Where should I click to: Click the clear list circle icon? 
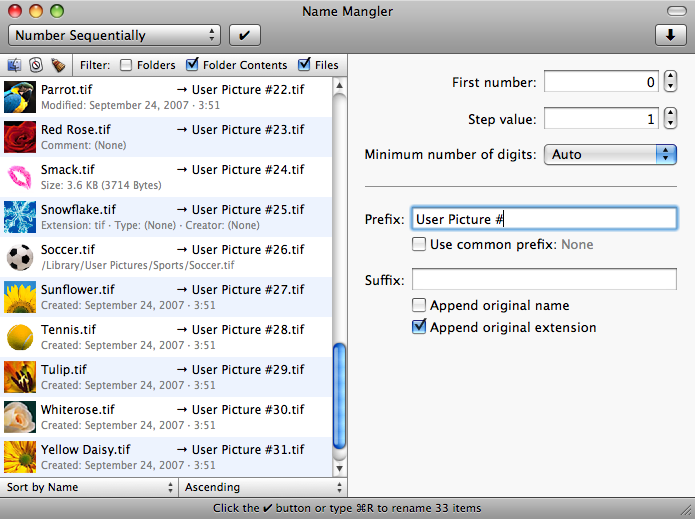click(36, 65)
